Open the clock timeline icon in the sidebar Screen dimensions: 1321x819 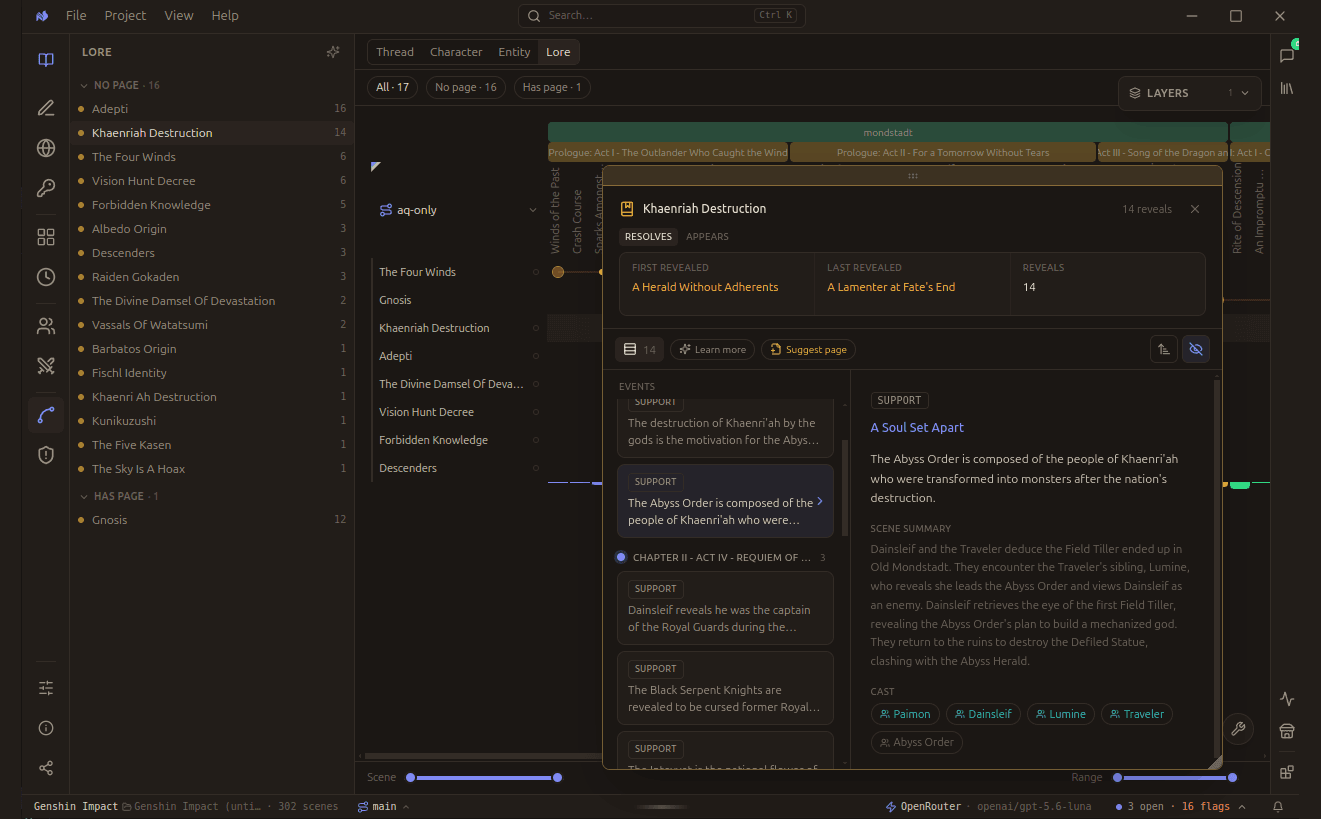46,277
